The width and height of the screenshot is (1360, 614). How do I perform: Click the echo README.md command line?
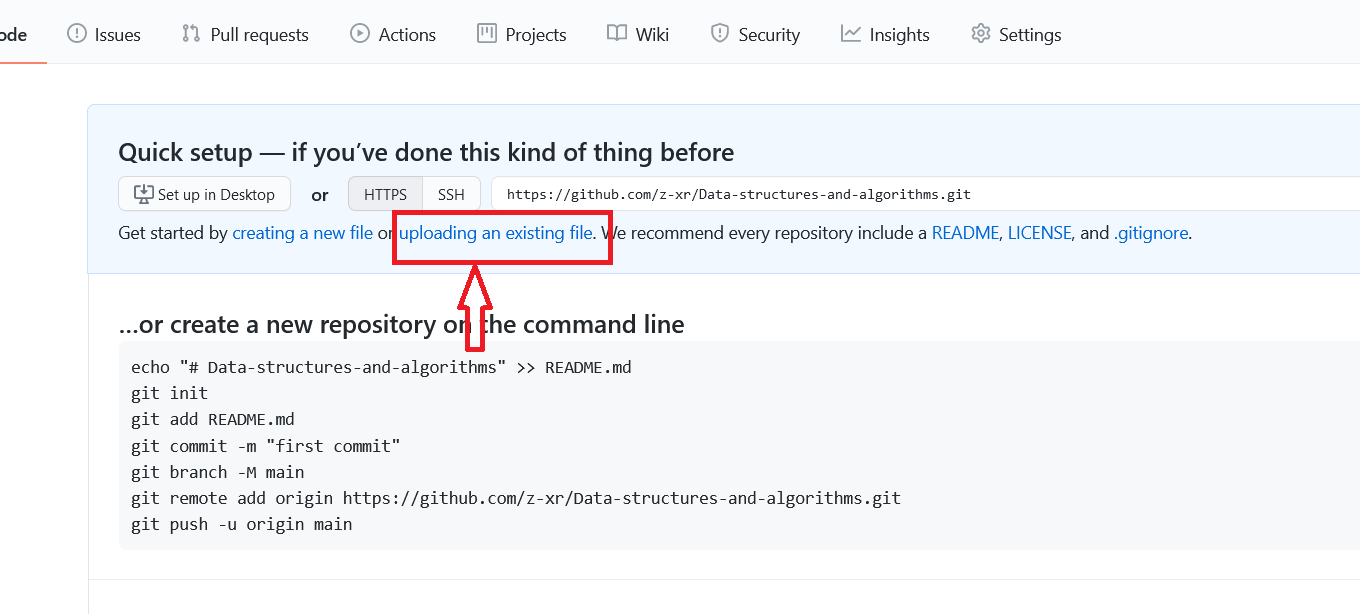click(381, 367)
